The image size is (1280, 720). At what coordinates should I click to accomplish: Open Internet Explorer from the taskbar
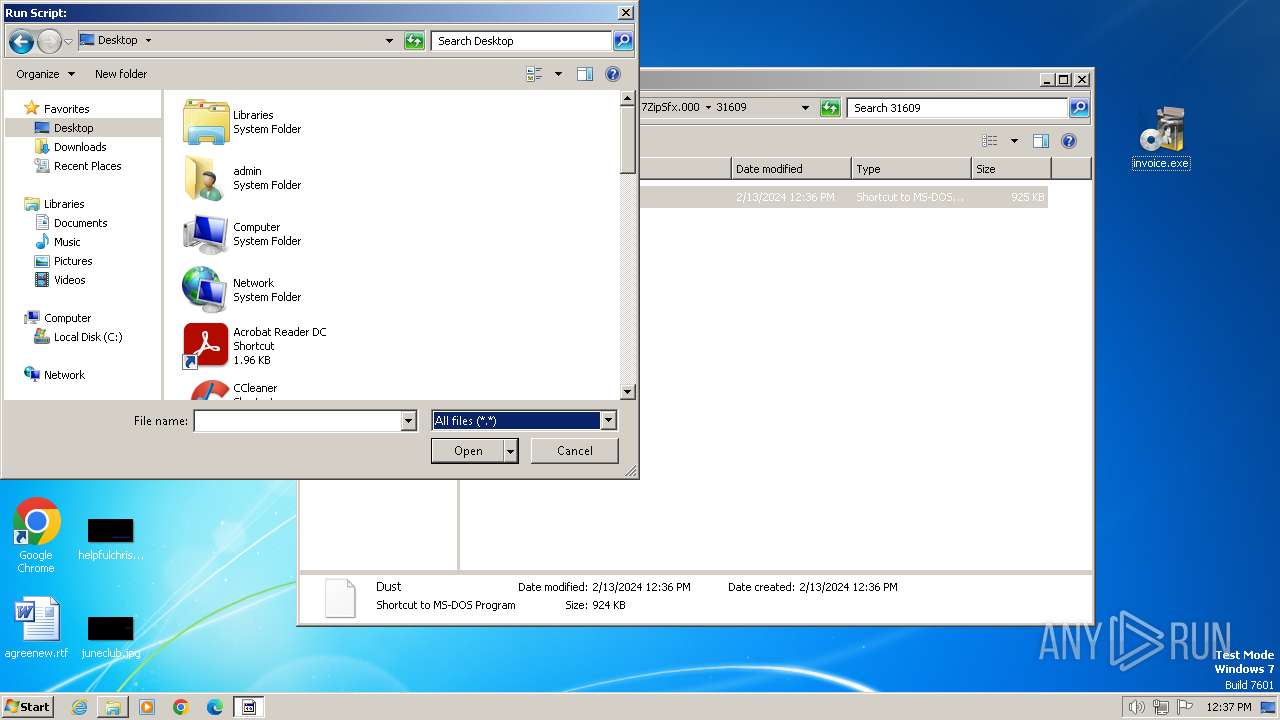coord(79,707)
